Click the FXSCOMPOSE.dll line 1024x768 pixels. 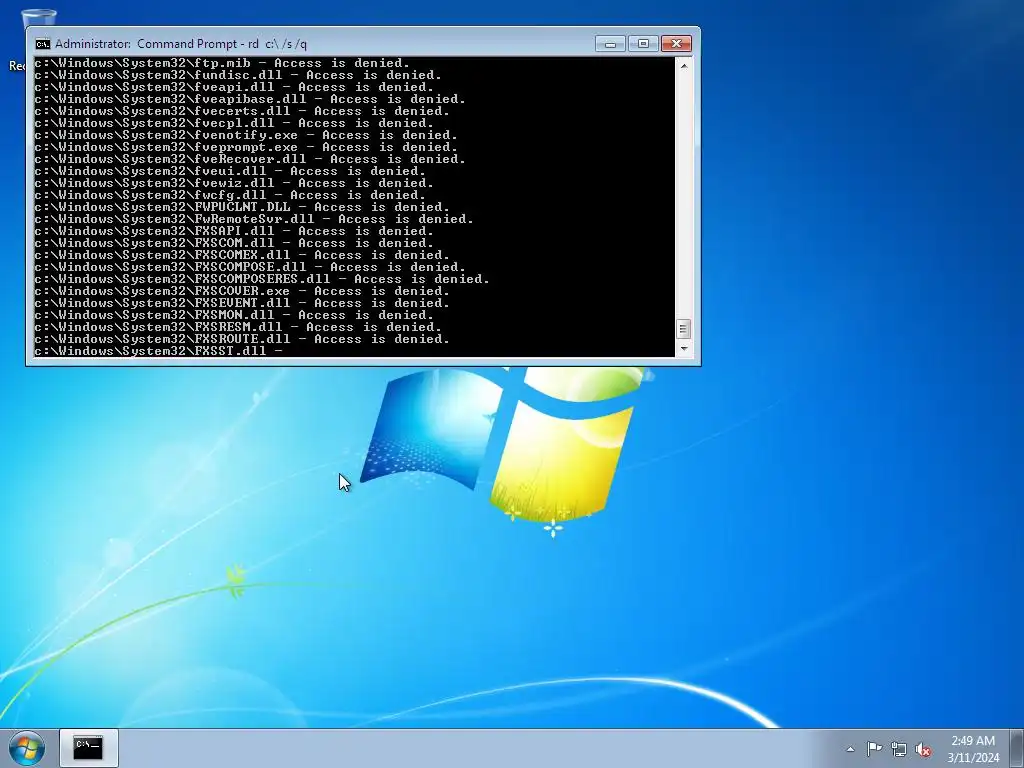[x=250, y=267]
